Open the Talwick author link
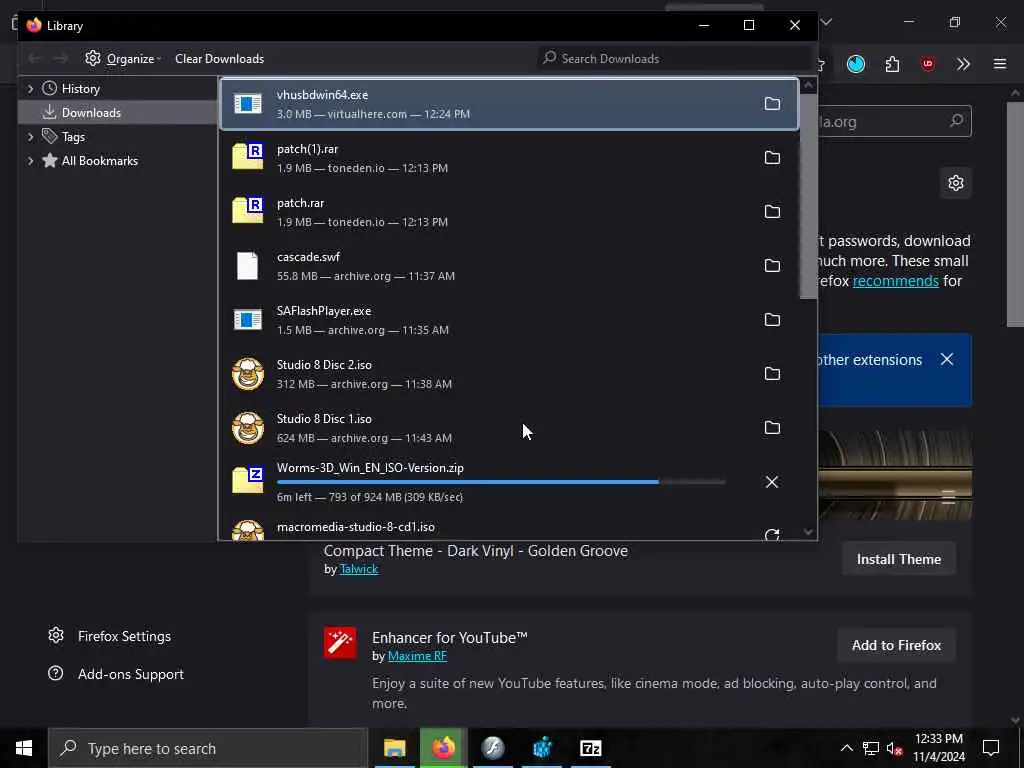 359,569
